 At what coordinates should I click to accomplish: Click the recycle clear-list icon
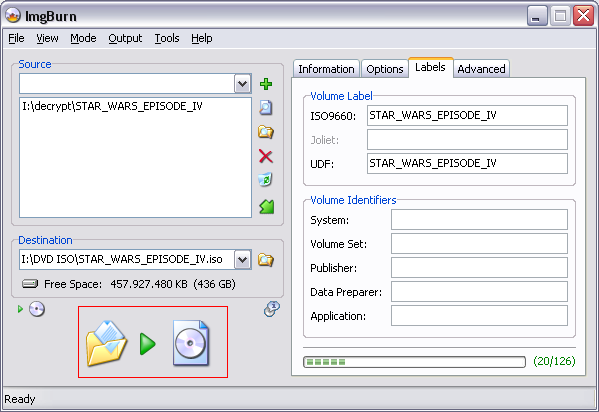tap(266, 180)
